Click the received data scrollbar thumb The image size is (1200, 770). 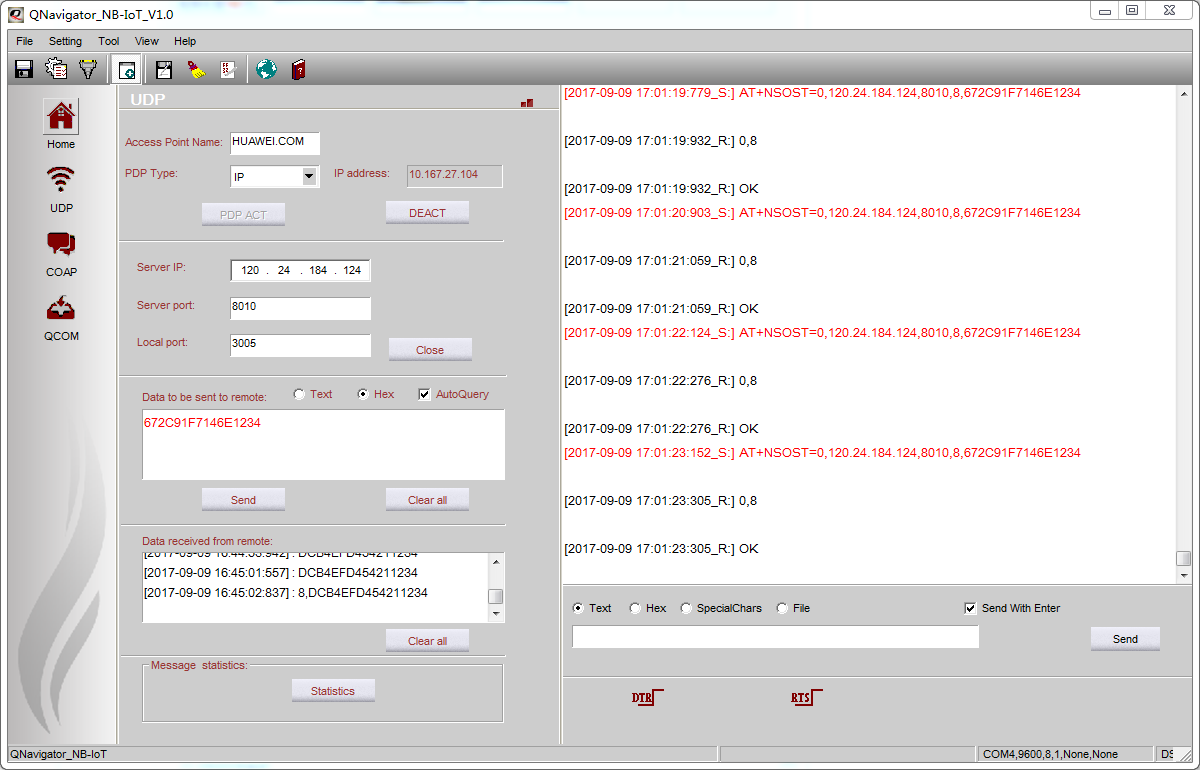(495, 596)
